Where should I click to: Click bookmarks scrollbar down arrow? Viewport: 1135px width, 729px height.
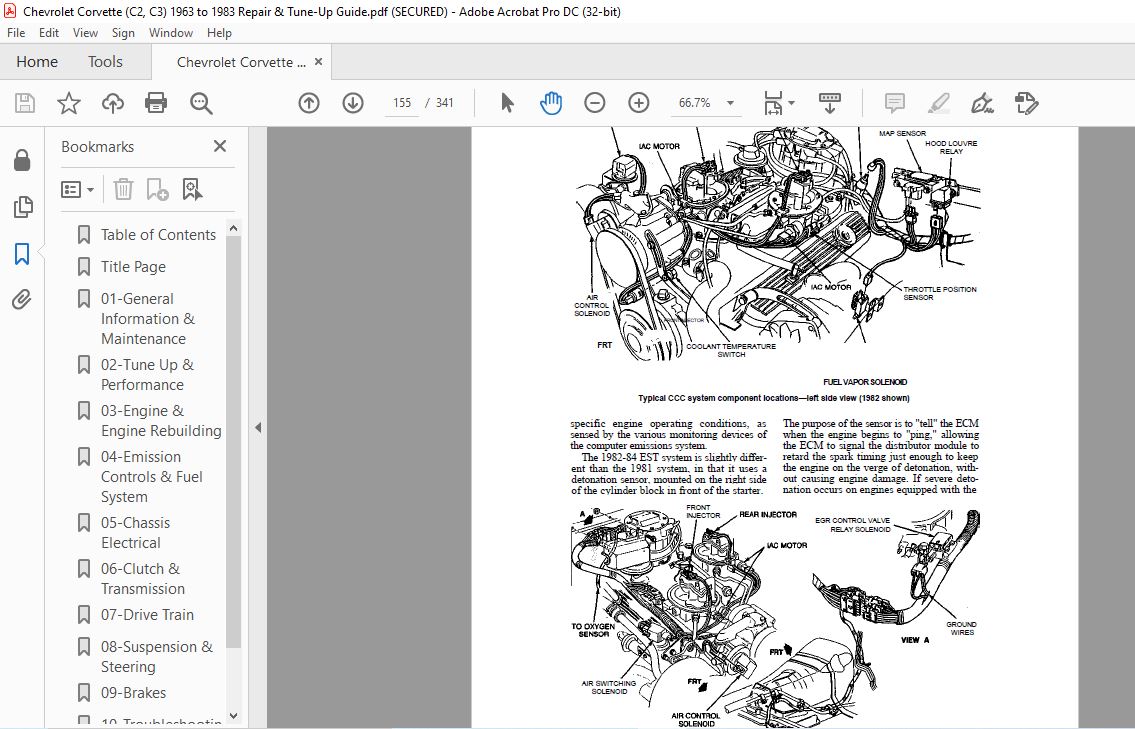233,716
